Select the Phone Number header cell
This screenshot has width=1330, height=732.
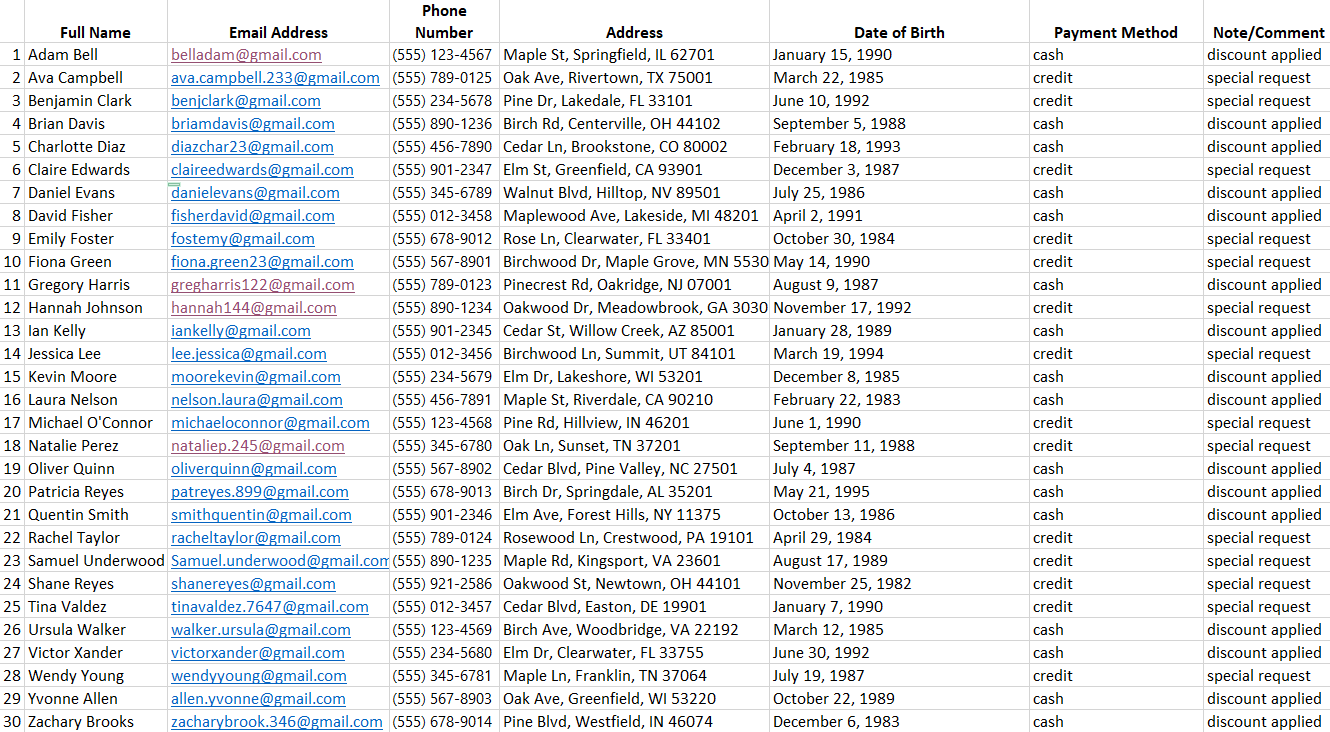tap(444, 22)
